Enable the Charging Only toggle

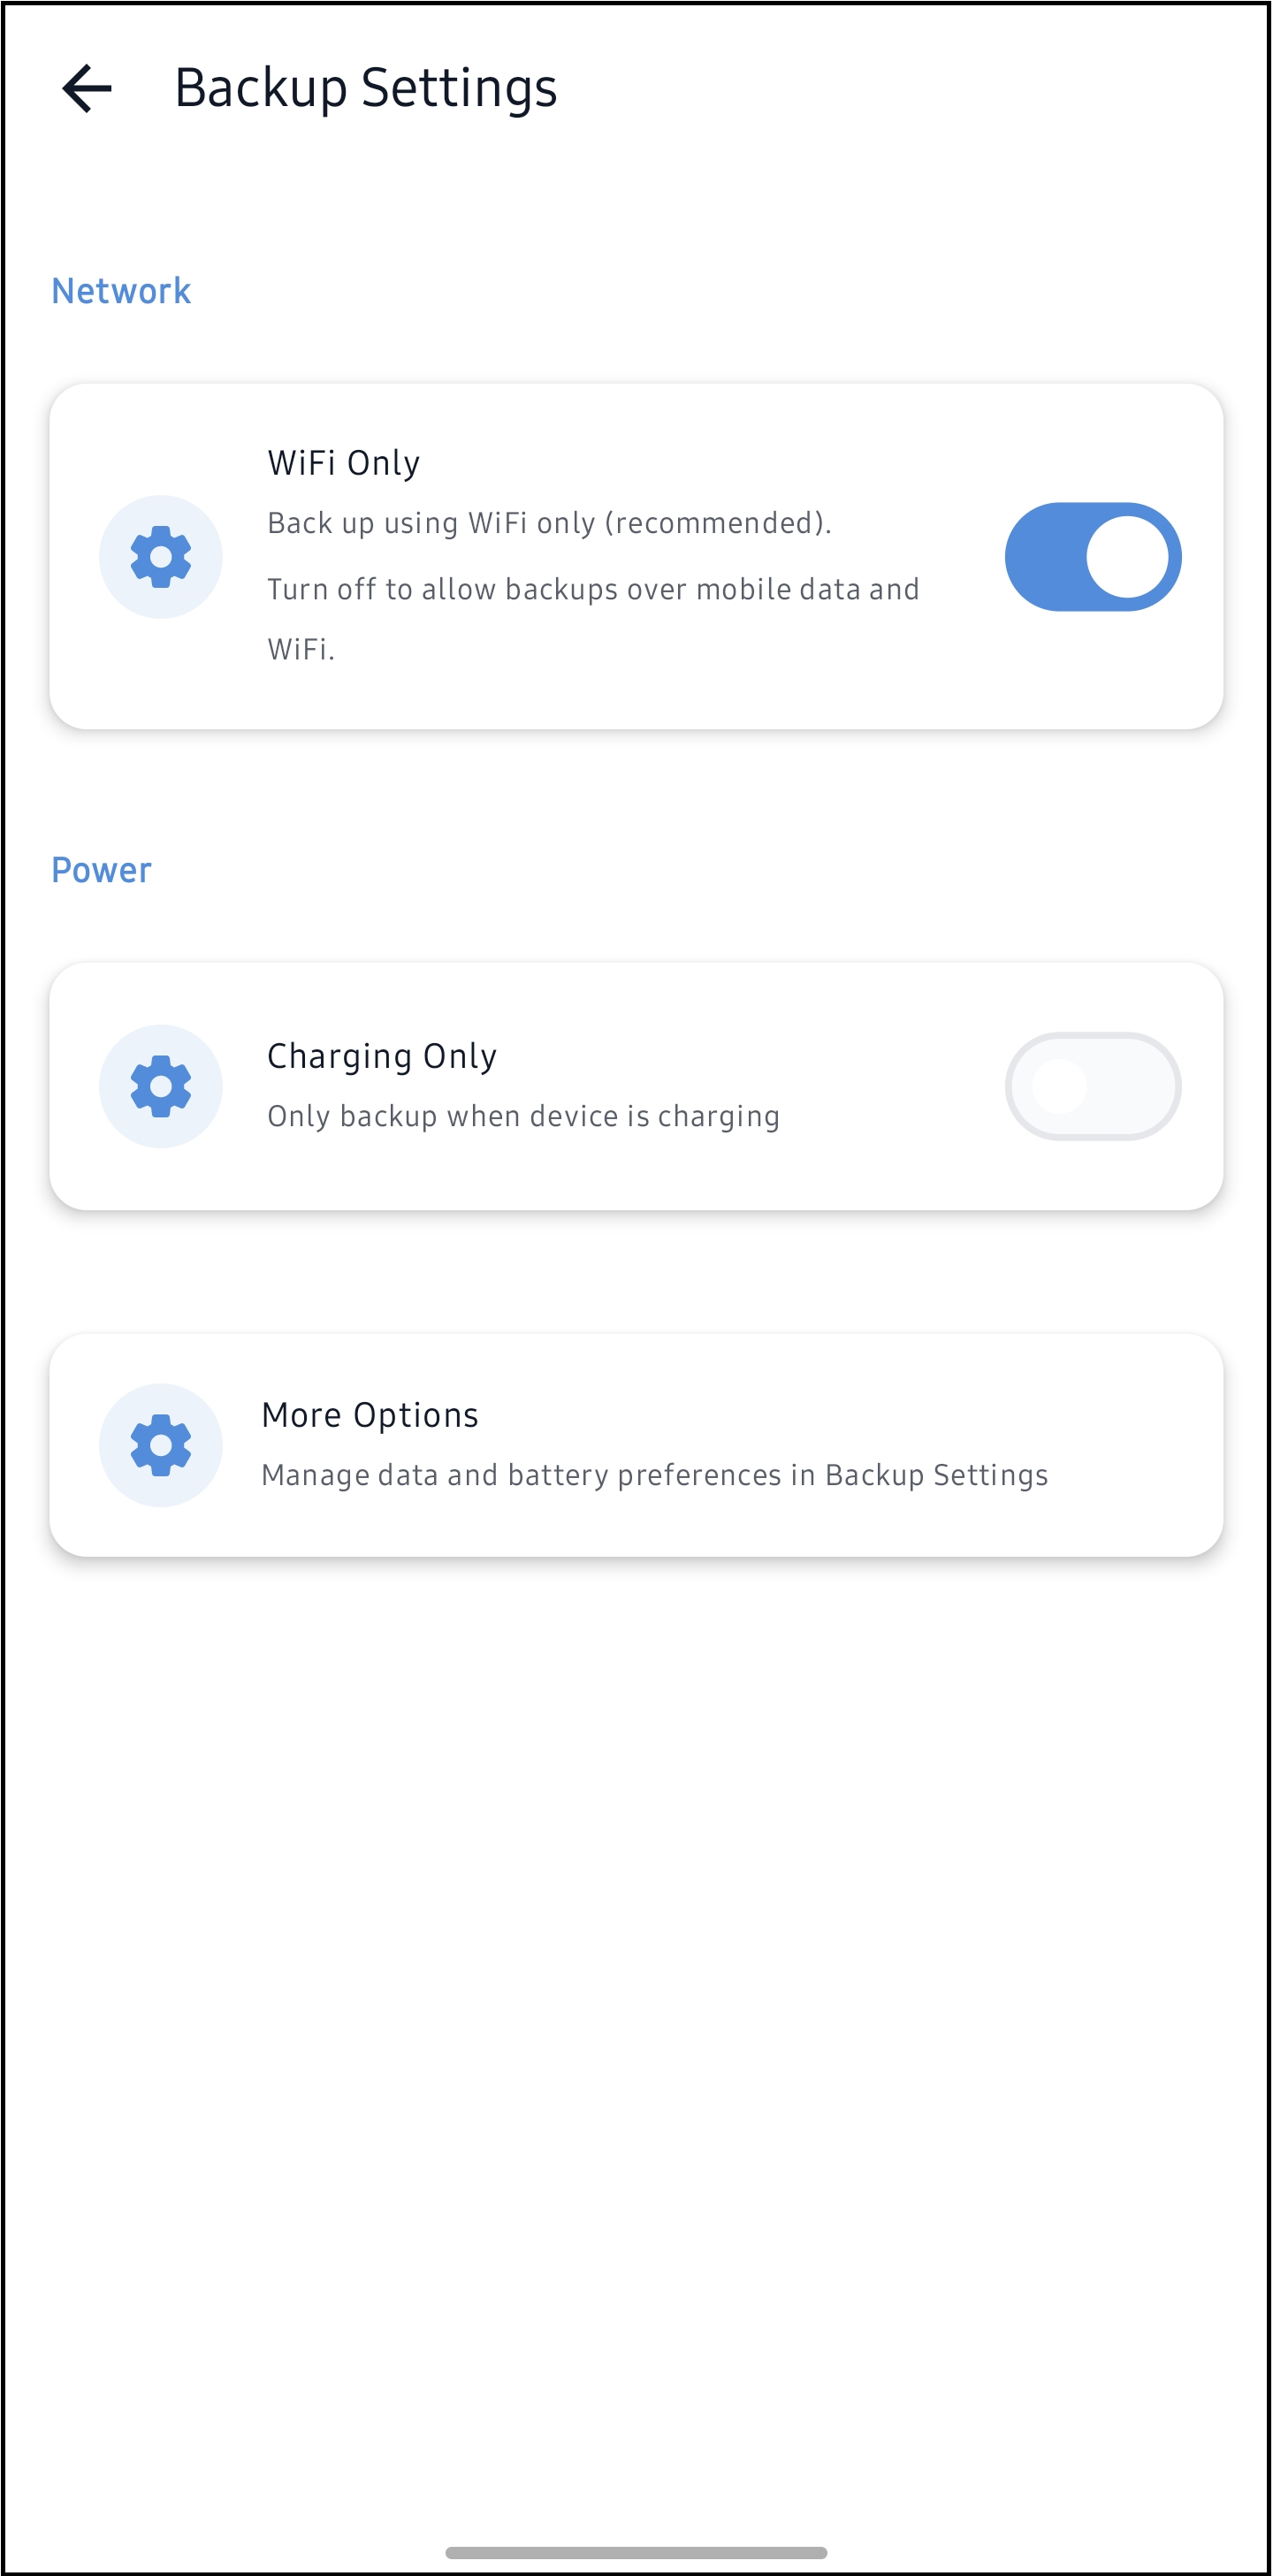click(1094, 1086)
